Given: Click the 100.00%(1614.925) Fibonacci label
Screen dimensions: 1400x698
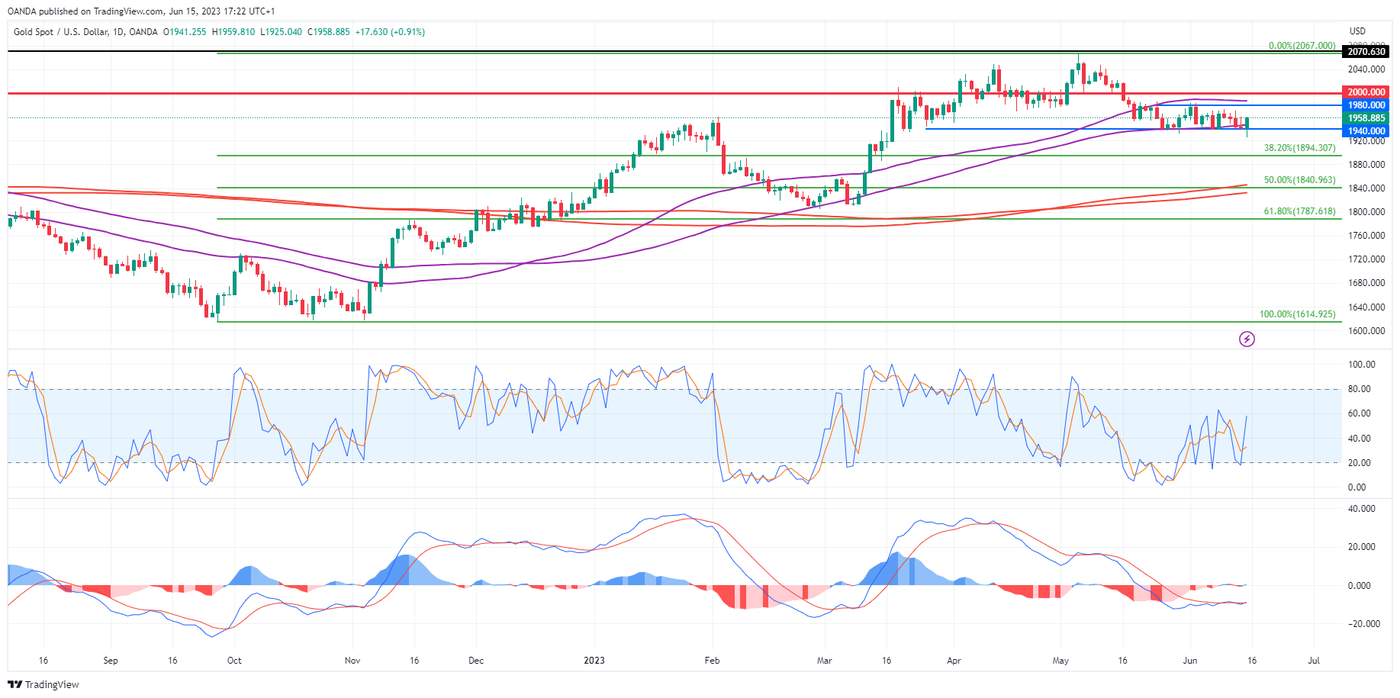Looking at the screenshot, I should [1297, 314].
